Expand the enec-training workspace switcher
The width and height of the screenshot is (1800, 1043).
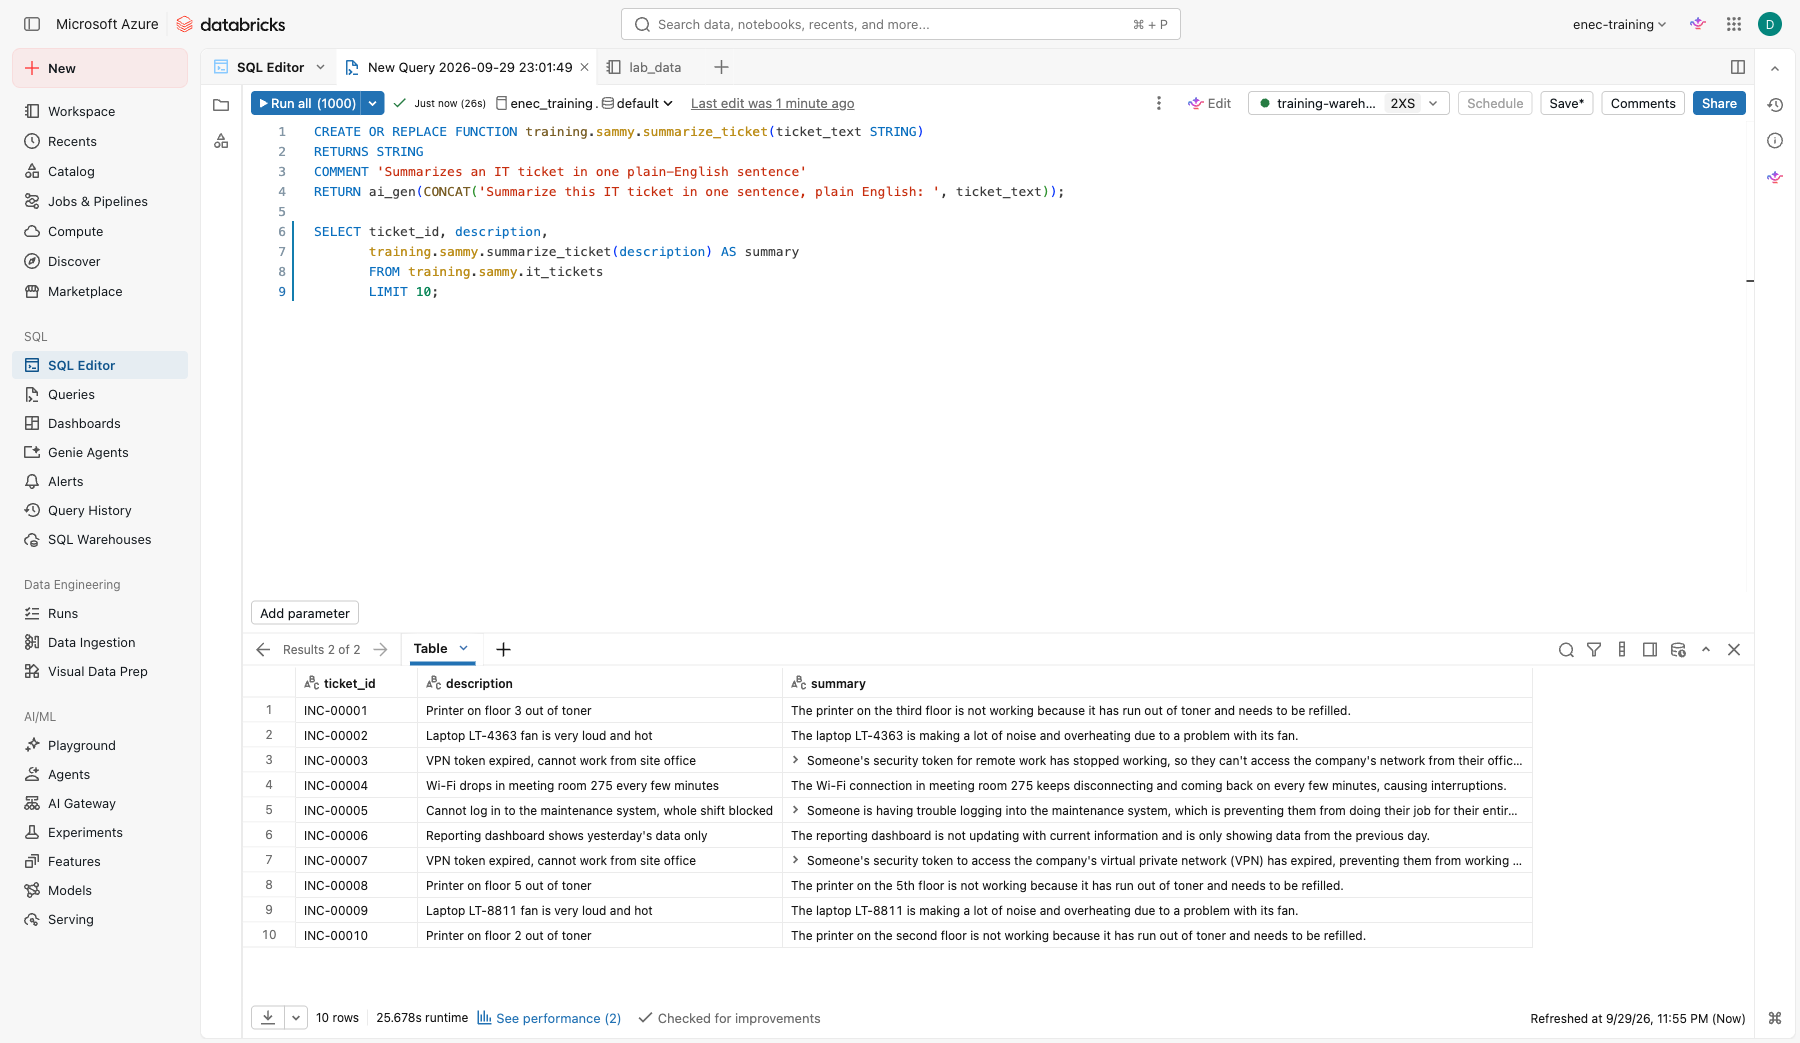click(x=1619, y=24)
